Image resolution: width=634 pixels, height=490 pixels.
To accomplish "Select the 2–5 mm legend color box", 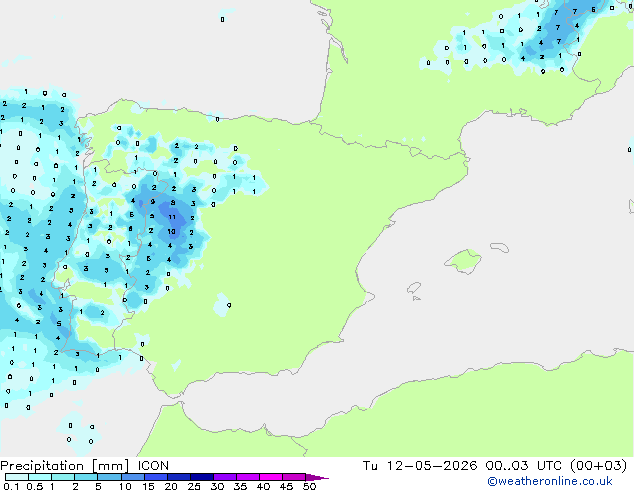I will [x=86, y=477].
